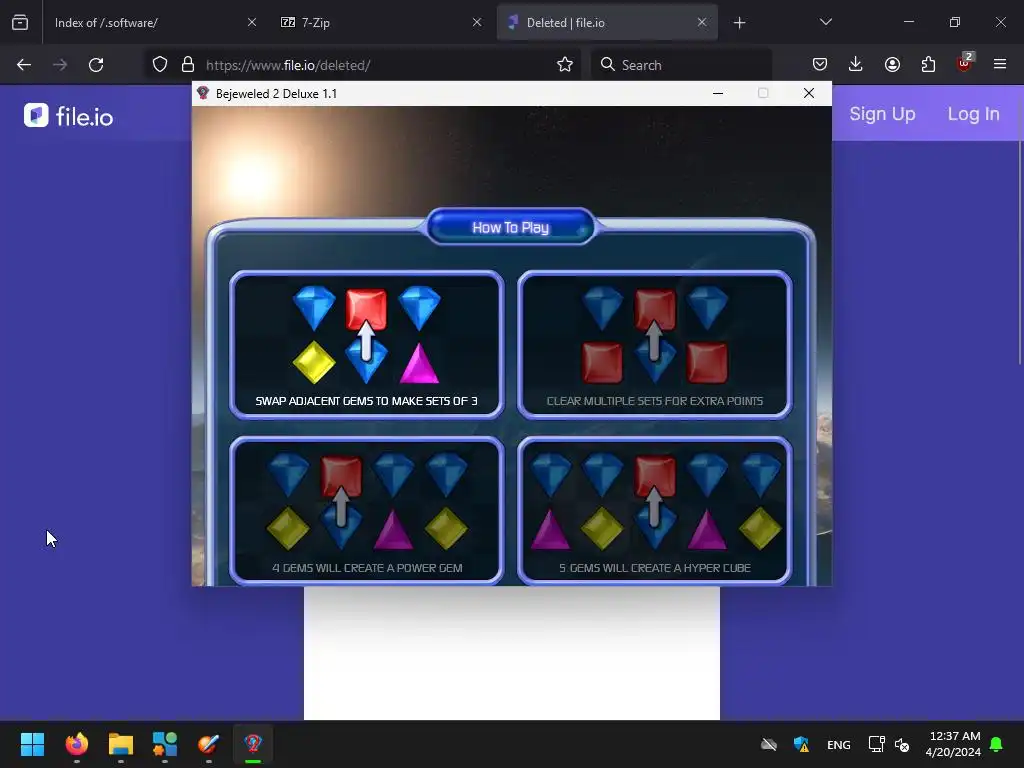Open the tracking protection shield icon
The height and width of the screenshot is (768, 1024).
tap(160, 65)
